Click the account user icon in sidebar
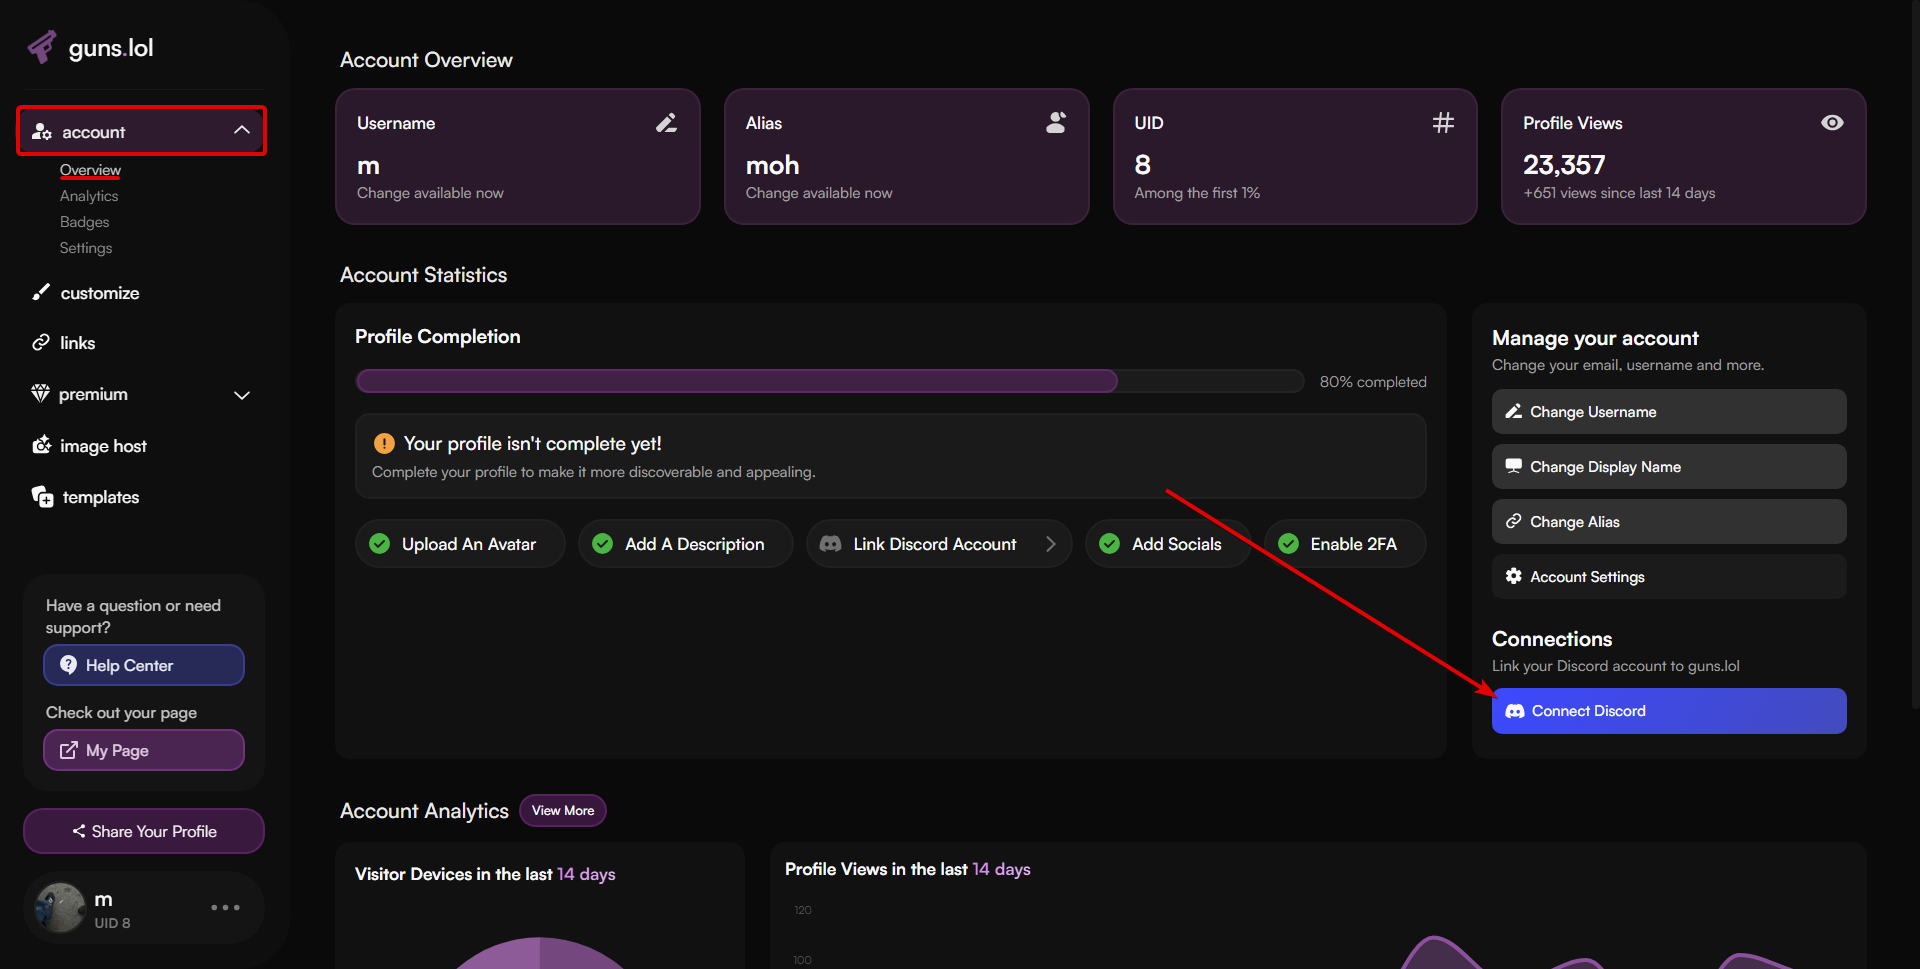 (x=41, y=132)
